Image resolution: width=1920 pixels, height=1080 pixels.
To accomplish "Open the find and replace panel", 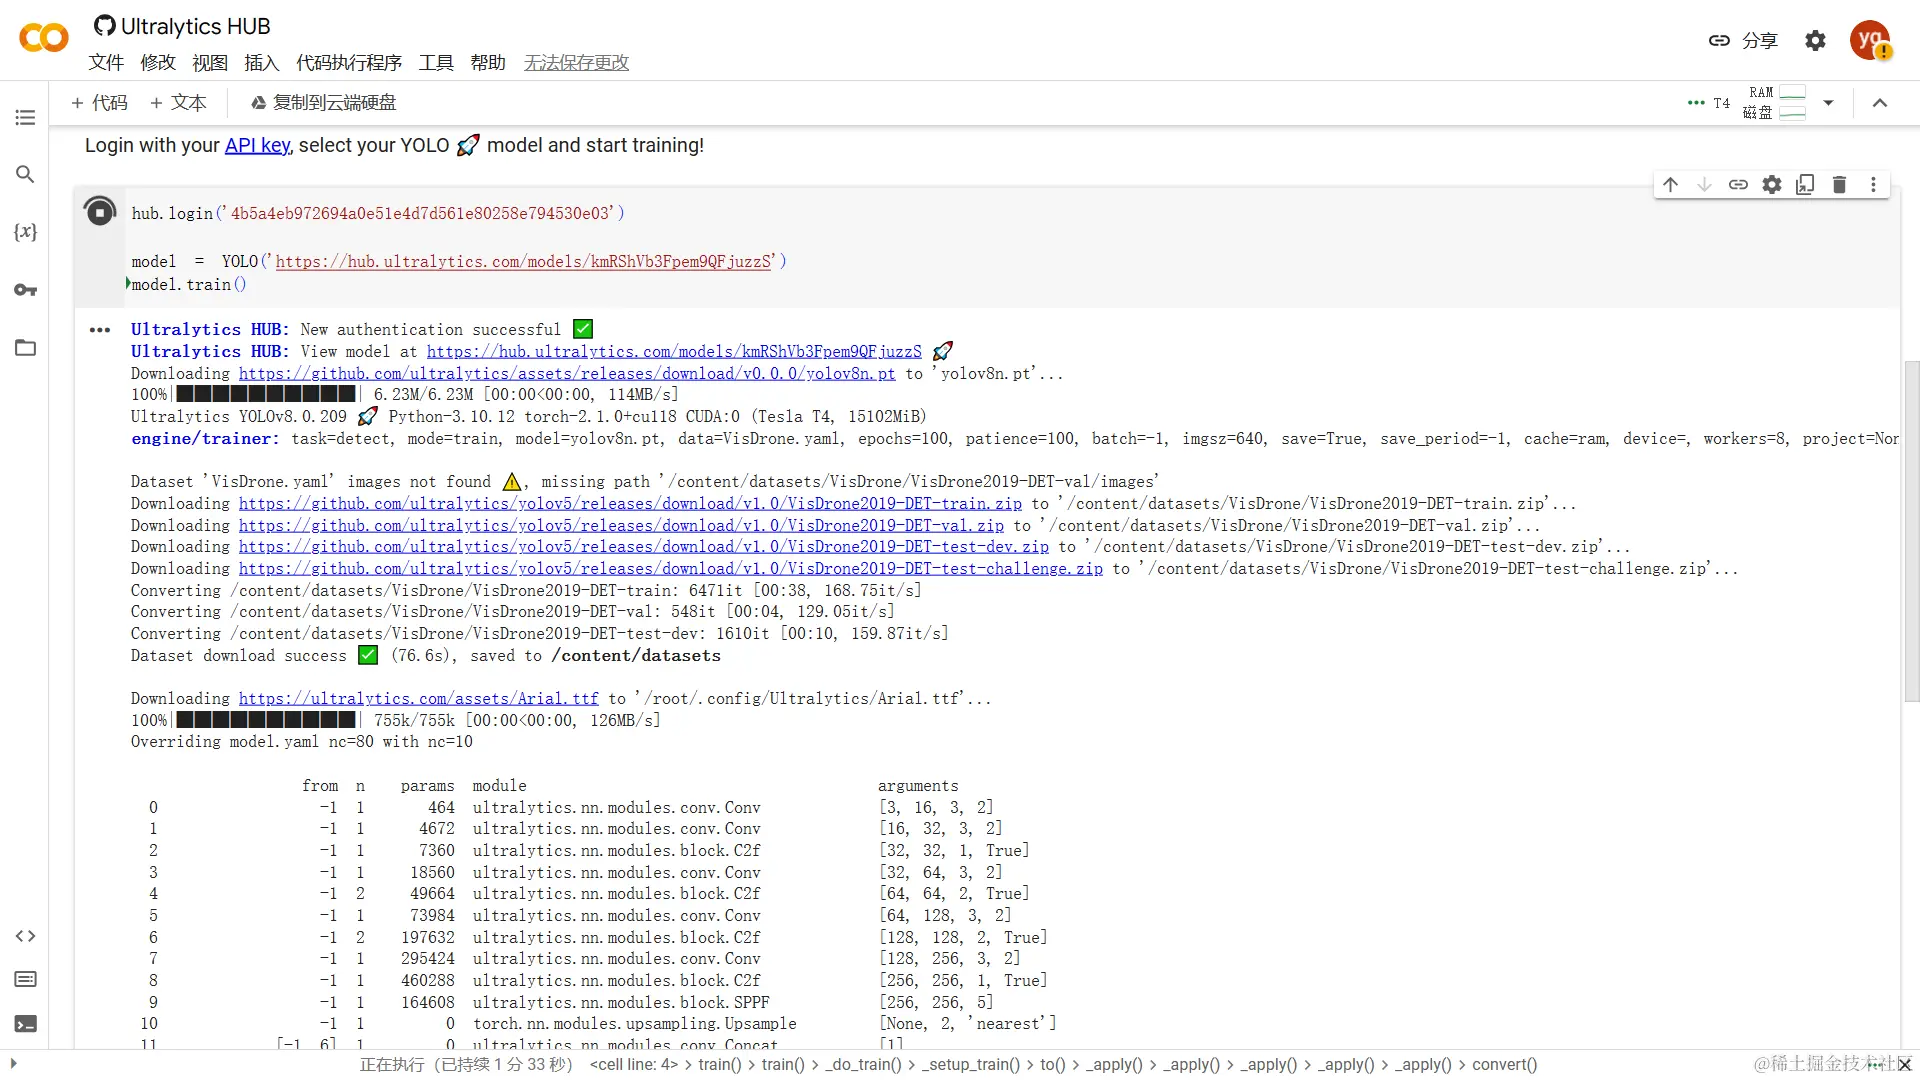I will pos(25,174).
